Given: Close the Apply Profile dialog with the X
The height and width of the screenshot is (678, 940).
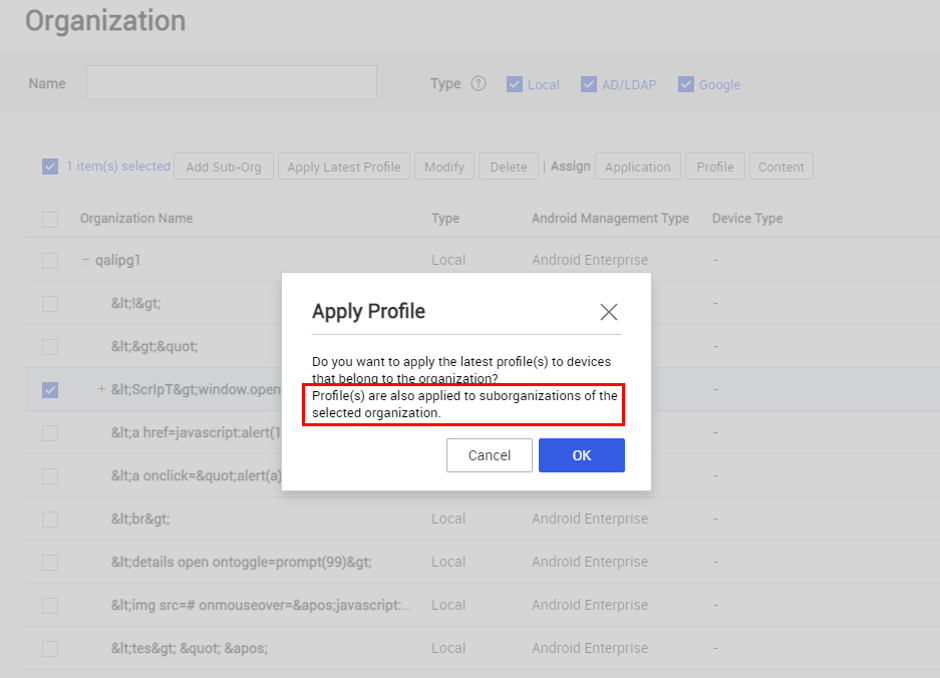Looking at the screenshot, I should [x=608, y=312].
